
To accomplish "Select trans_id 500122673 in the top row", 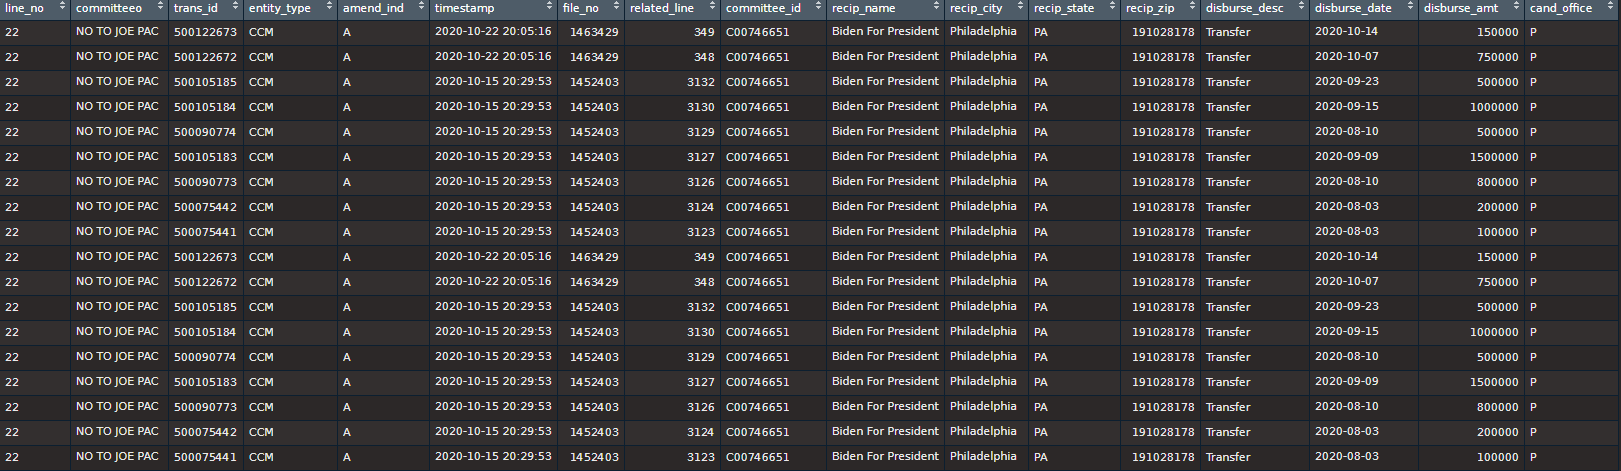I will pyautogui.click(x=205, y=32).
